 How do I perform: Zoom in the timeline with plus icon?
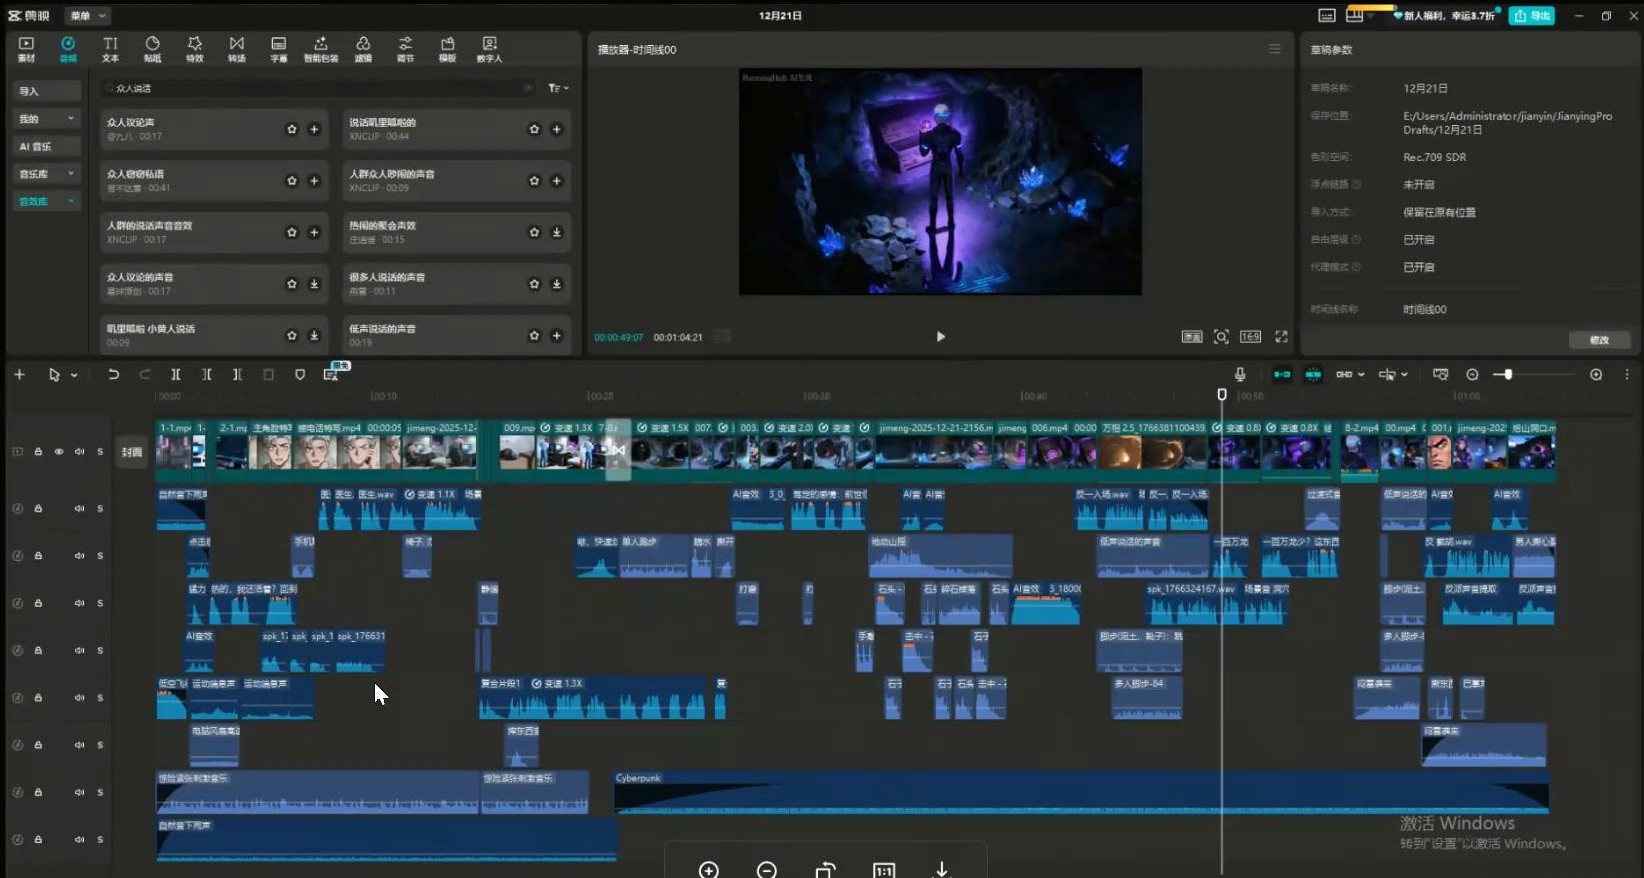[1596, 375]
